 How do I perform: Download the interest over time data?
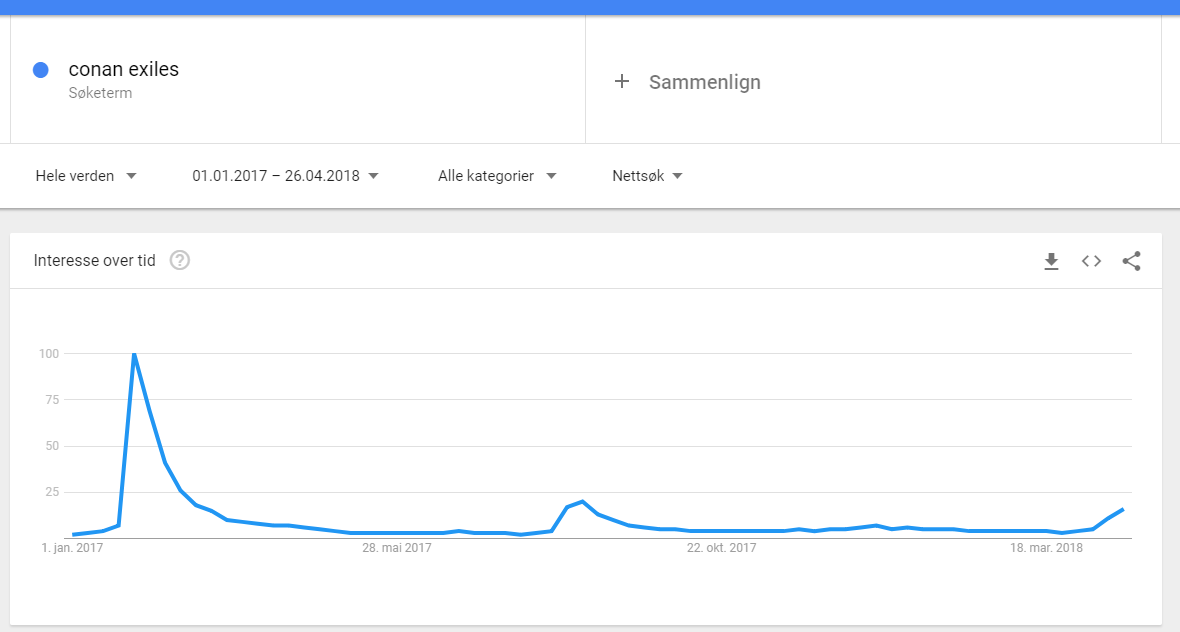pyautogui.click(x=1051, y=261)
